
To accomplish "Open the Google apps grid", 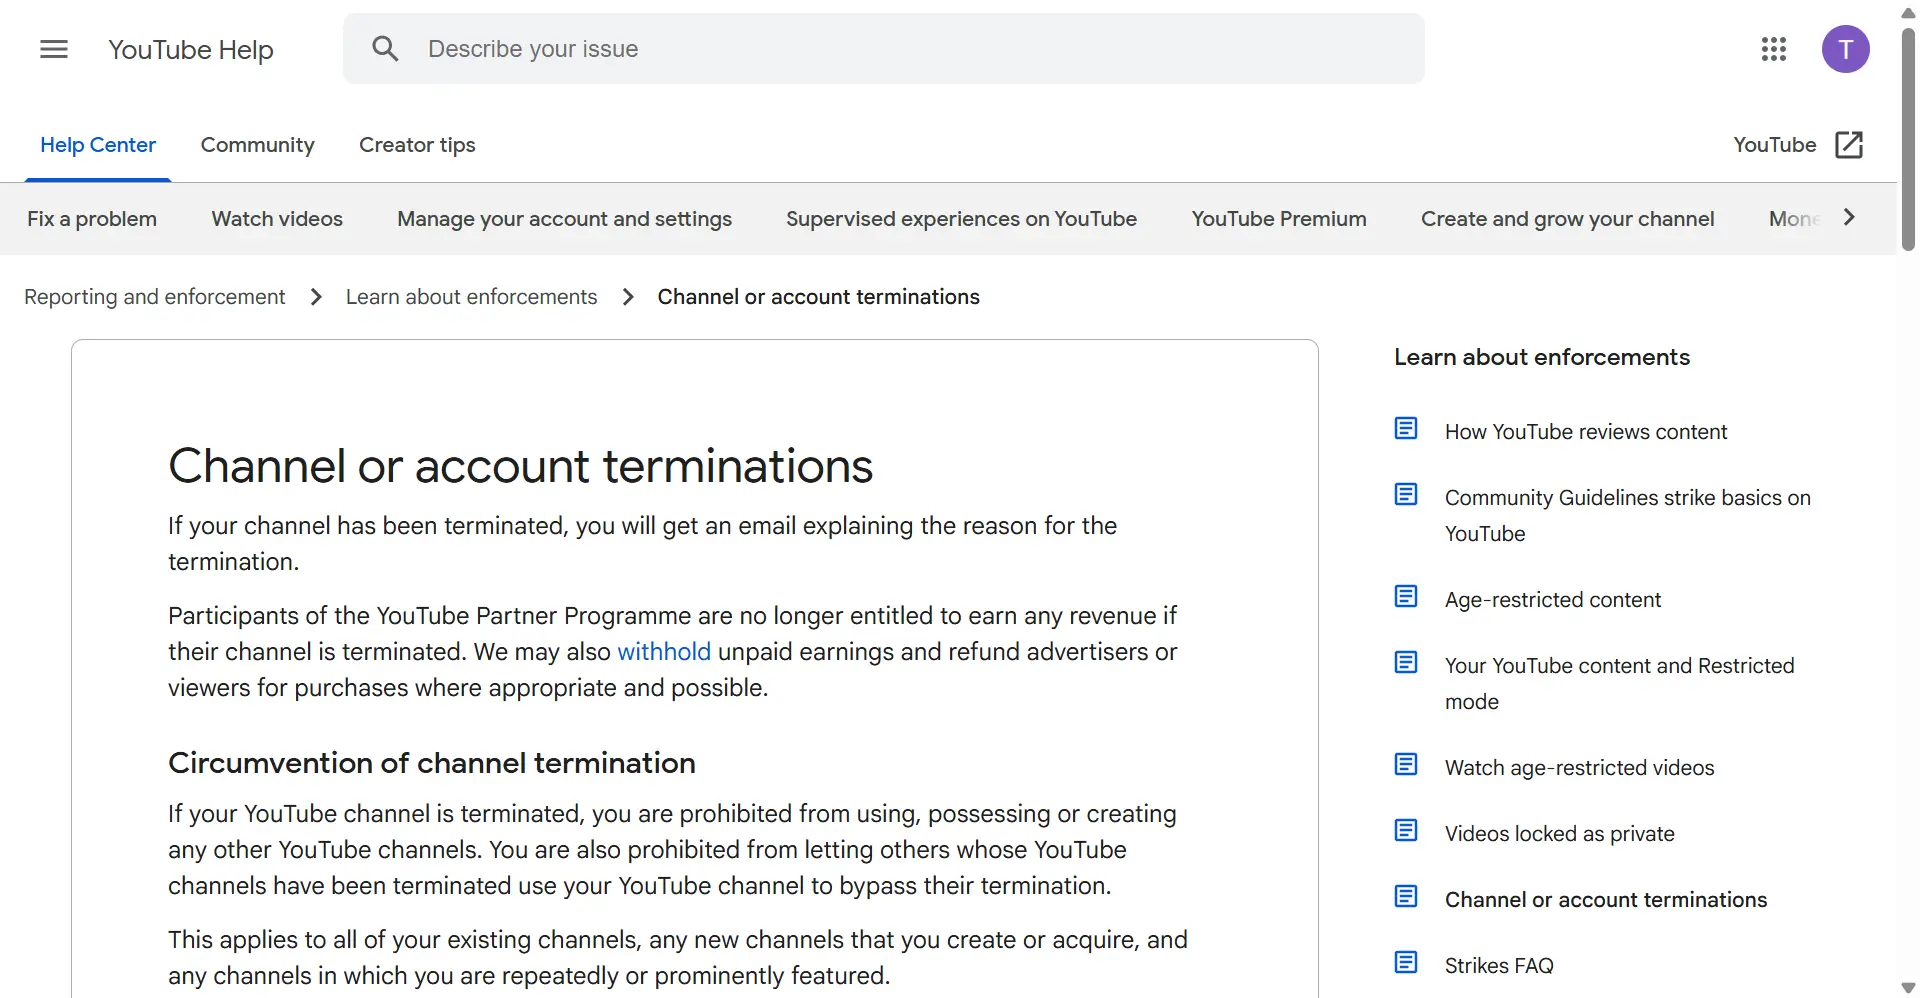I will 1774,49.
